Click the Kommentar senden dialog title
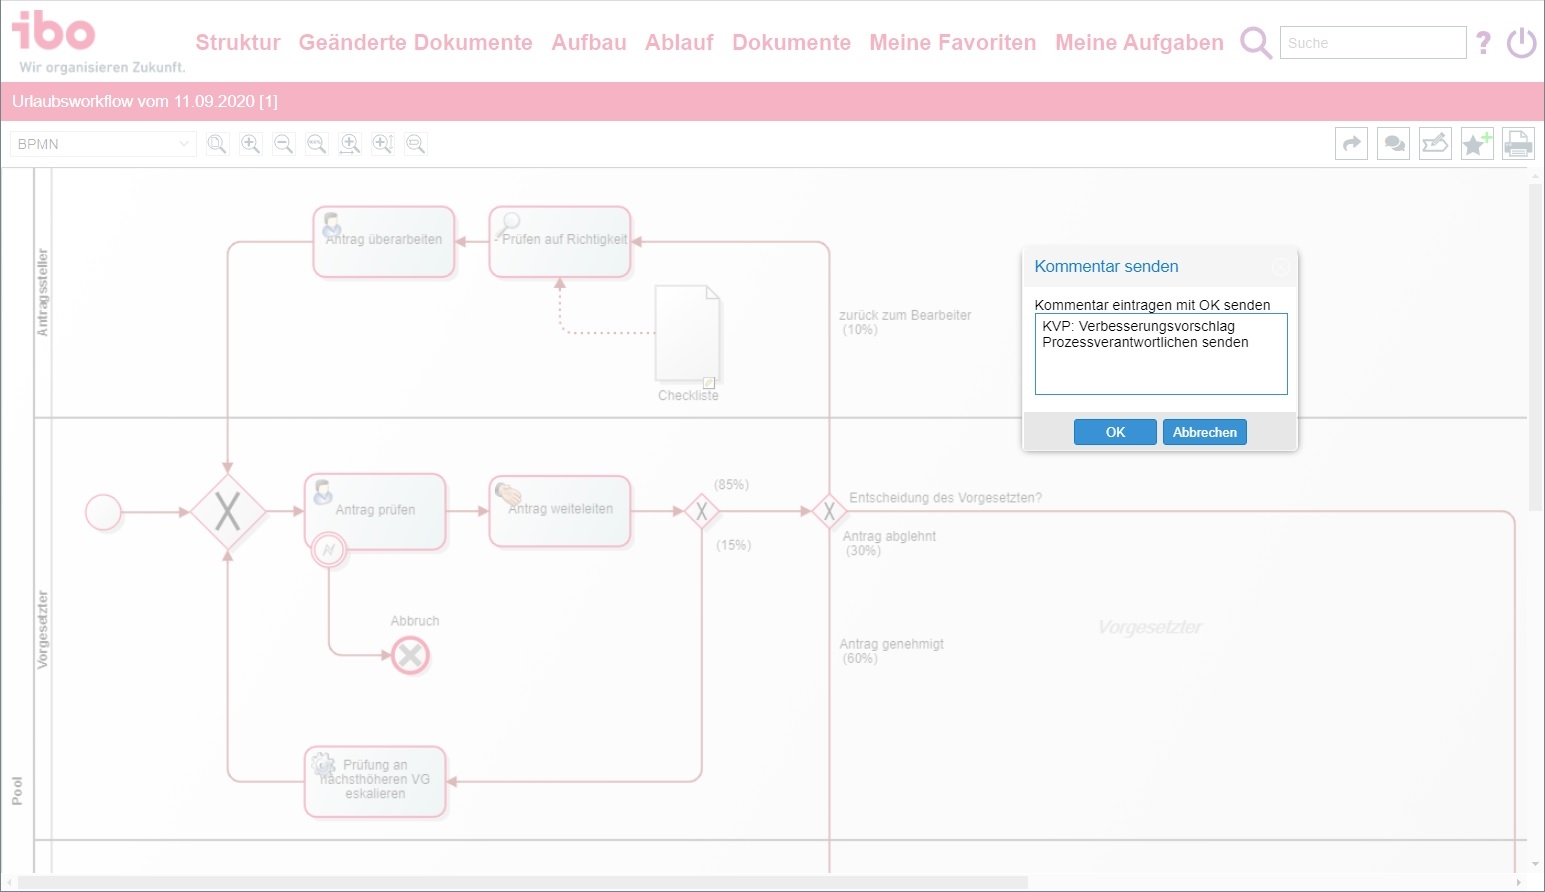 point(1106,267)
